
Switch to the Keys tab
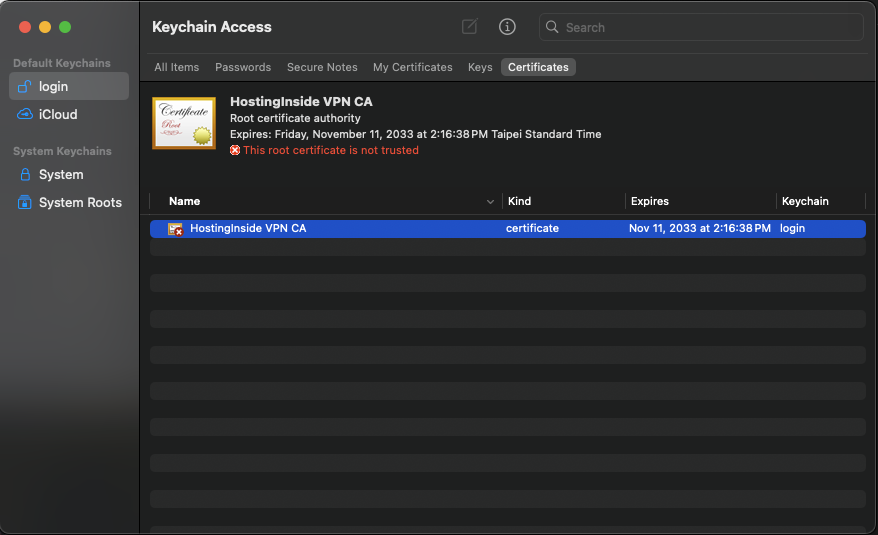coord(480,67)
